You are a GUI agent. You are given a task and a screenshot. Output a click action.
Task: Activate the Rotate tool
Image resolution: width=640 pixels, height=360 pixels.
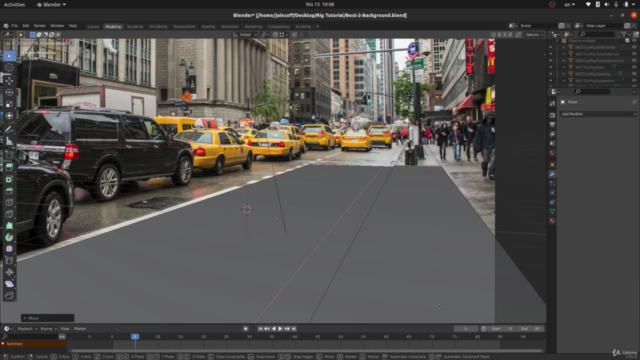(9, 93)
